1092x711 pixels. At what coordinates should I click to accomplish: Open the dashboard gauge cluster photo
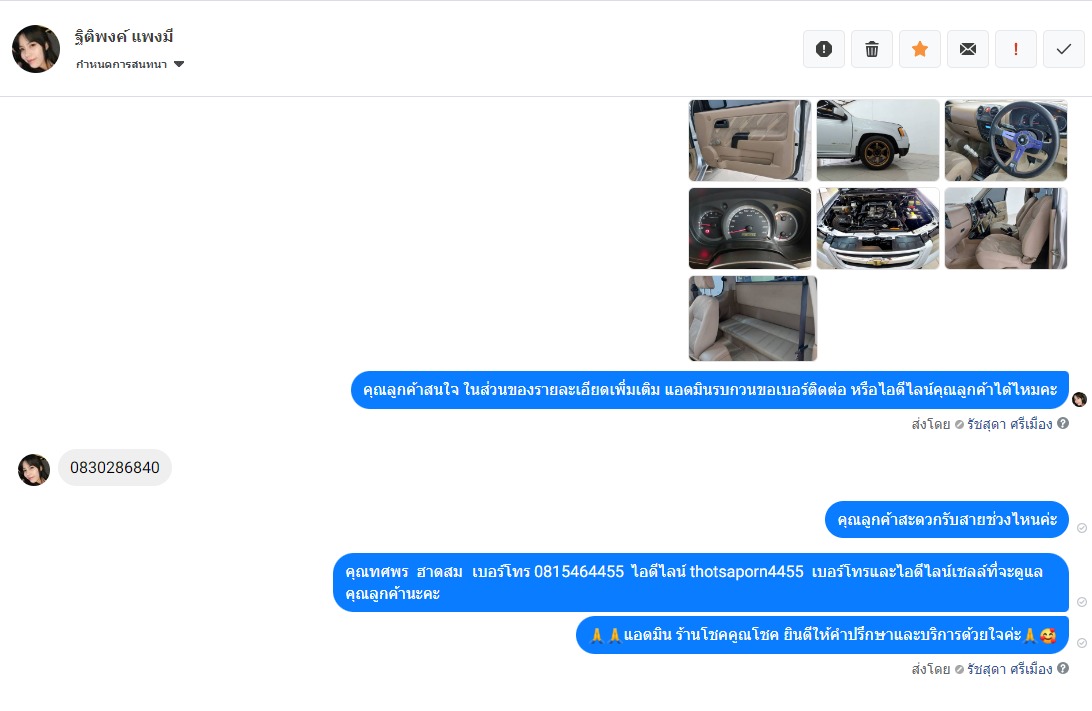point(750,228)
